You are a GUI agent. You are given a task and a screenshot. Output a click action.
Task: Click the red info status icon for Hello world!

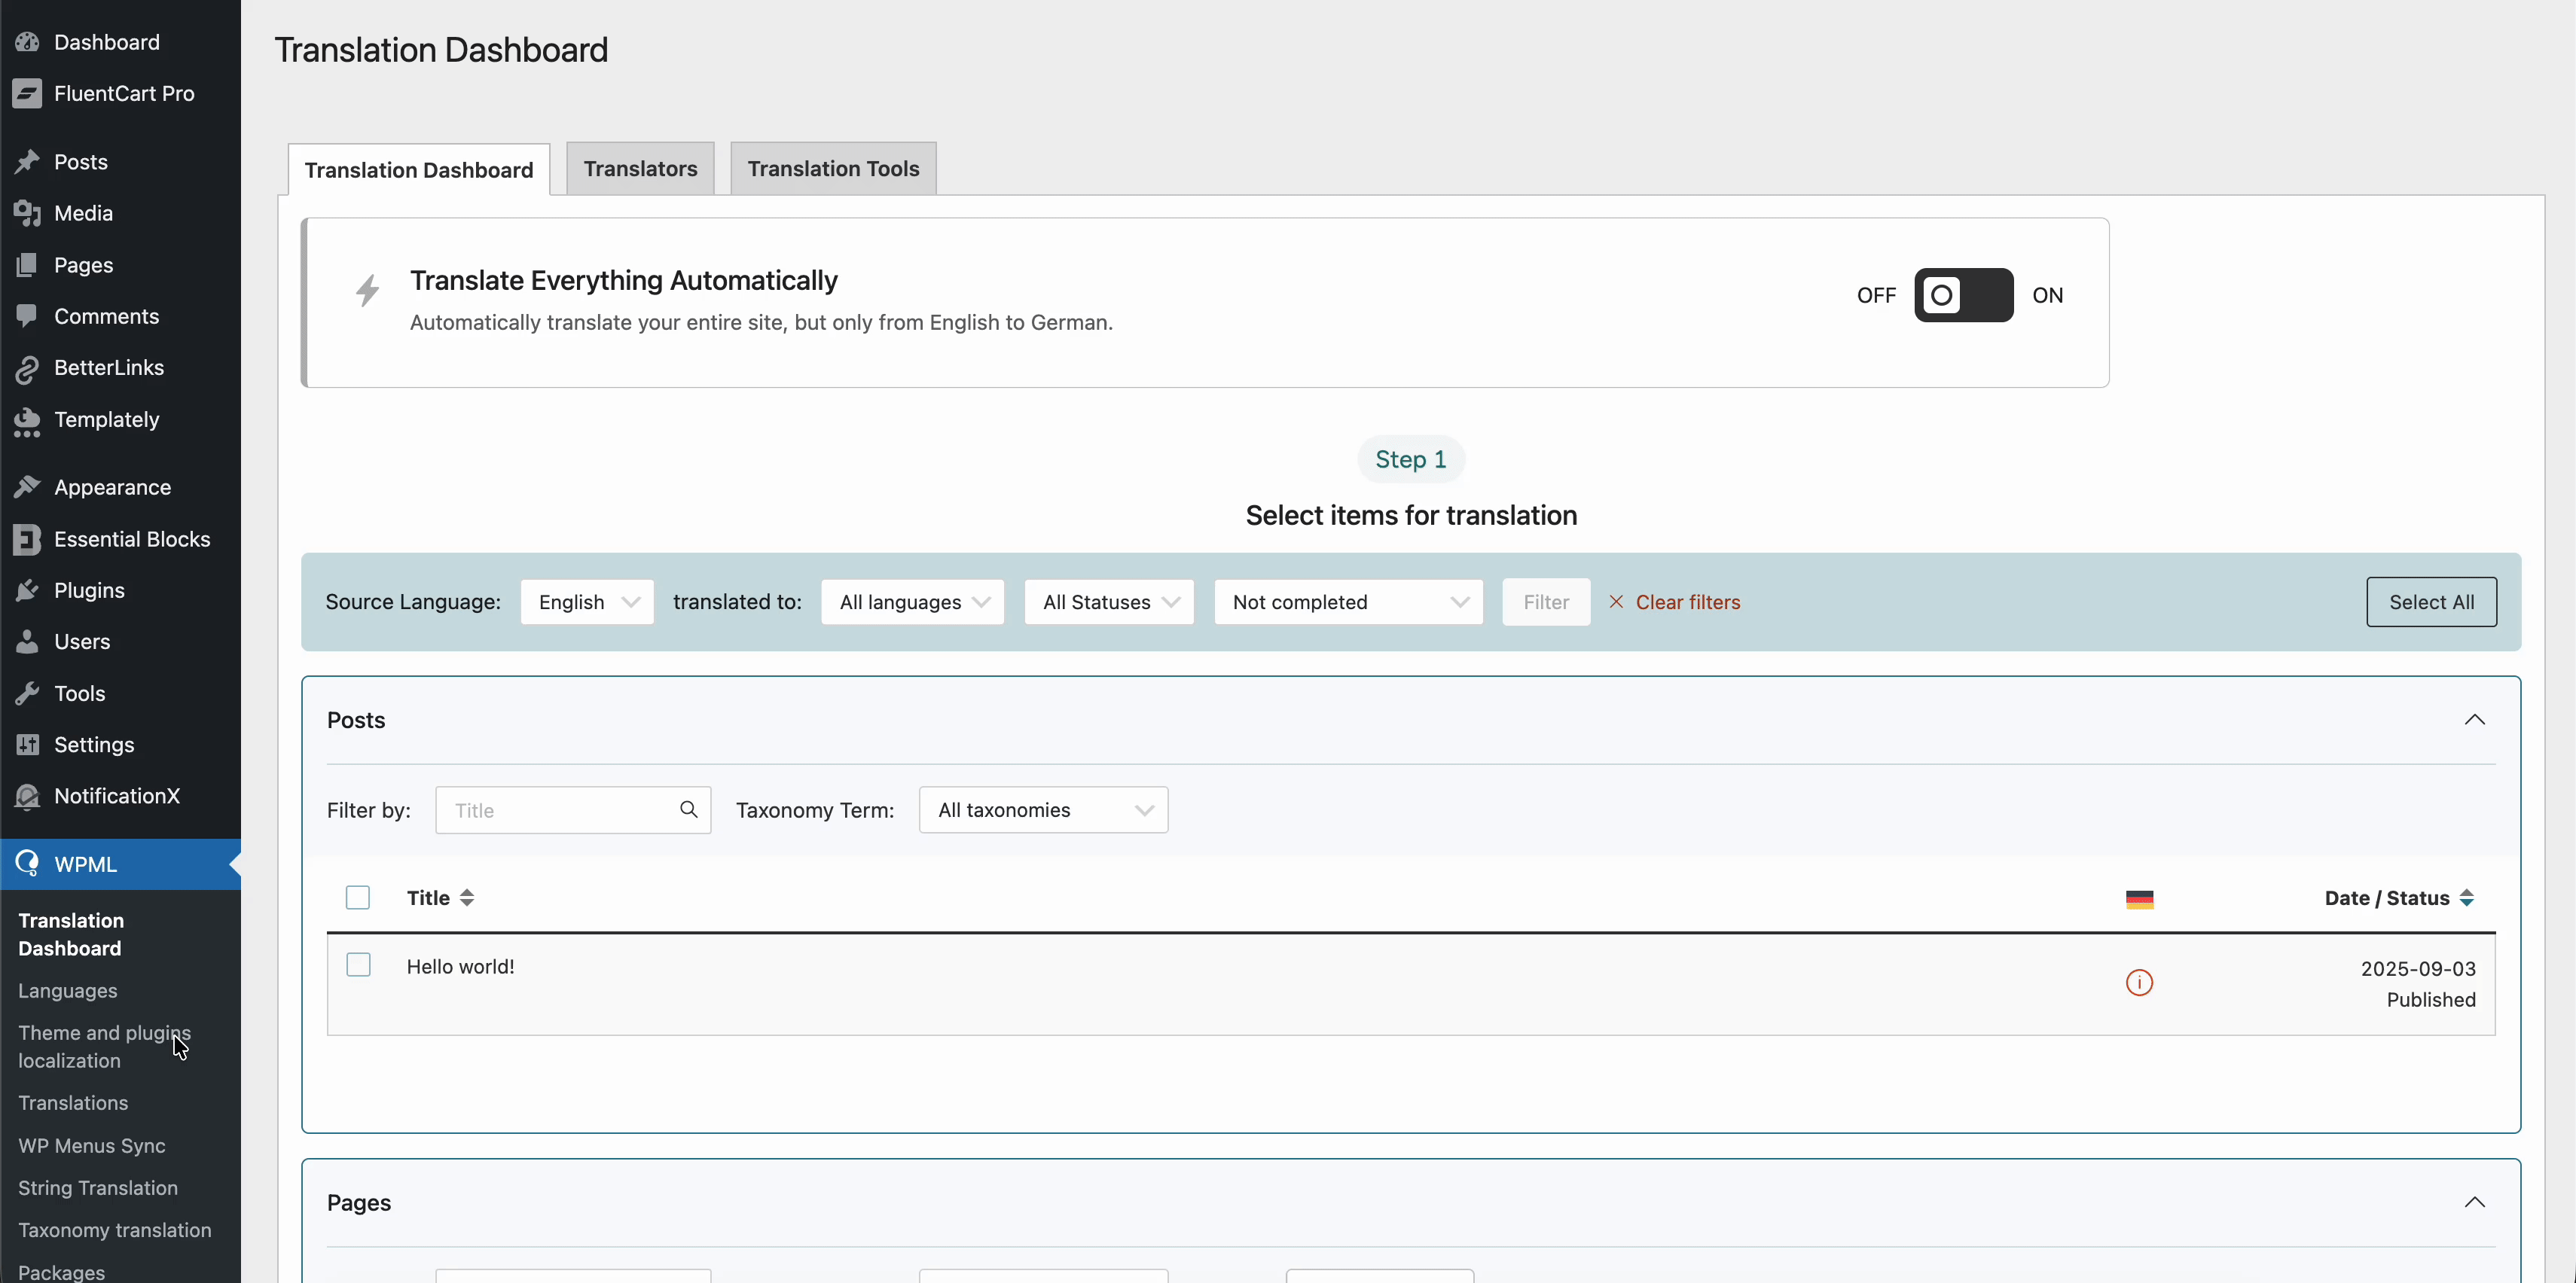tap(2139, 982)
